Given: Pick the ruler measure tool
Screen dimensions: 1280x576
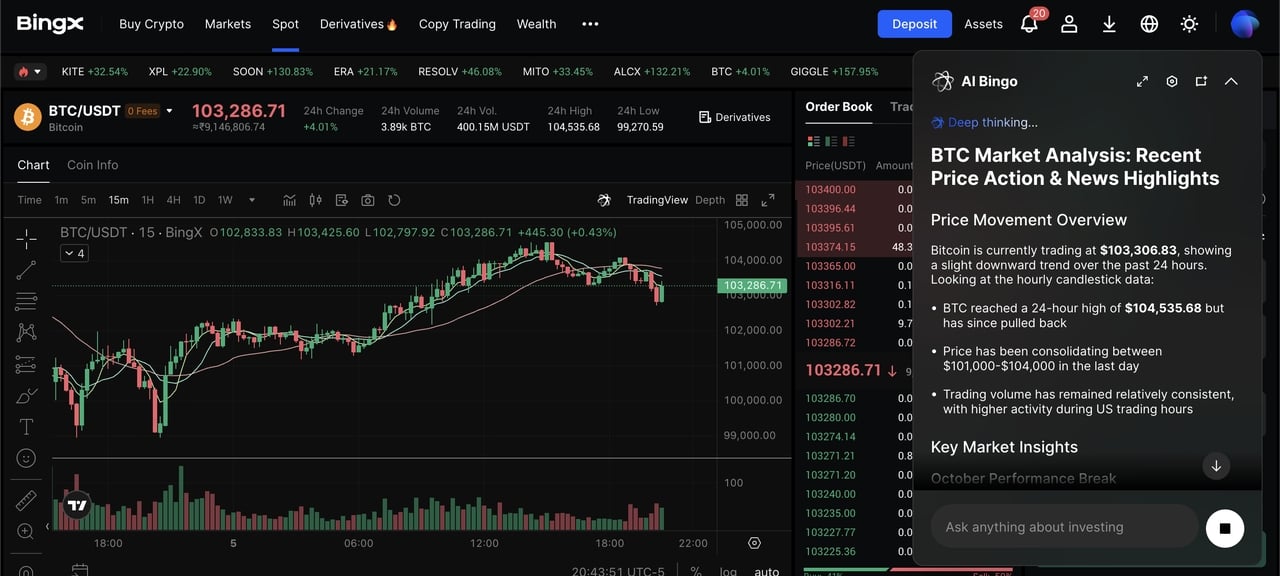Looking at the screenshot, I should point(26,500).
